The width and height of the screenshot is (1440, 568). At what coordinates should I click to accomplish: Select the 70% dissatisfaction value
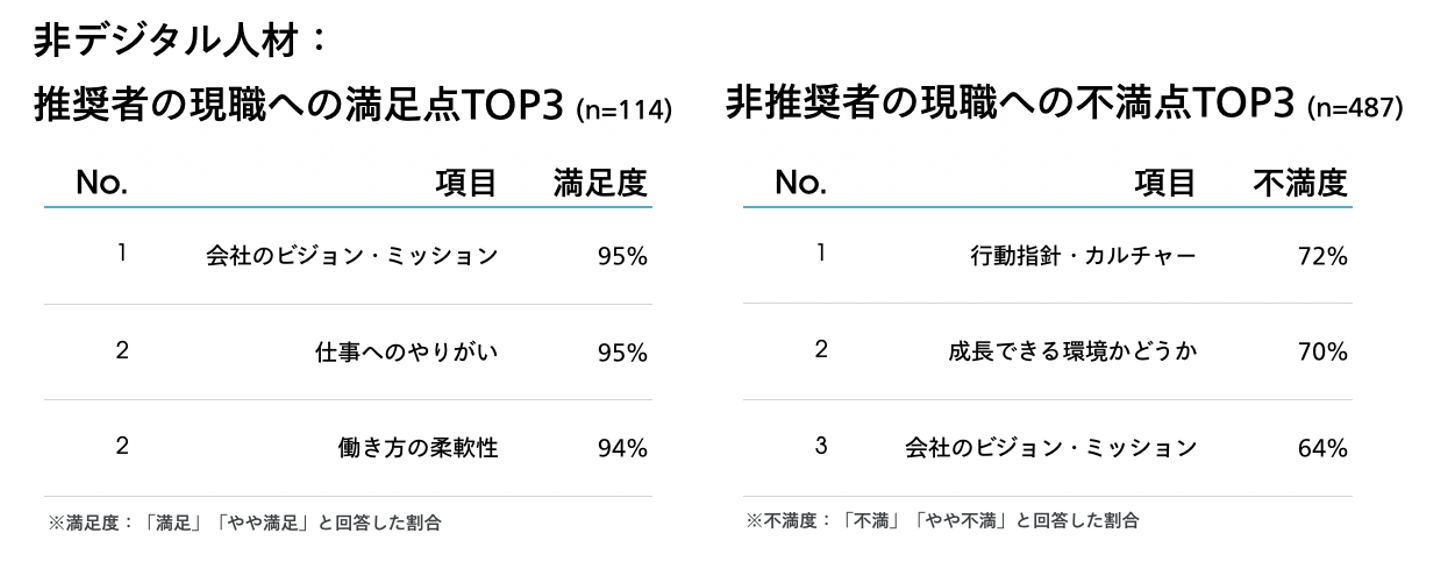point(1322,353)
